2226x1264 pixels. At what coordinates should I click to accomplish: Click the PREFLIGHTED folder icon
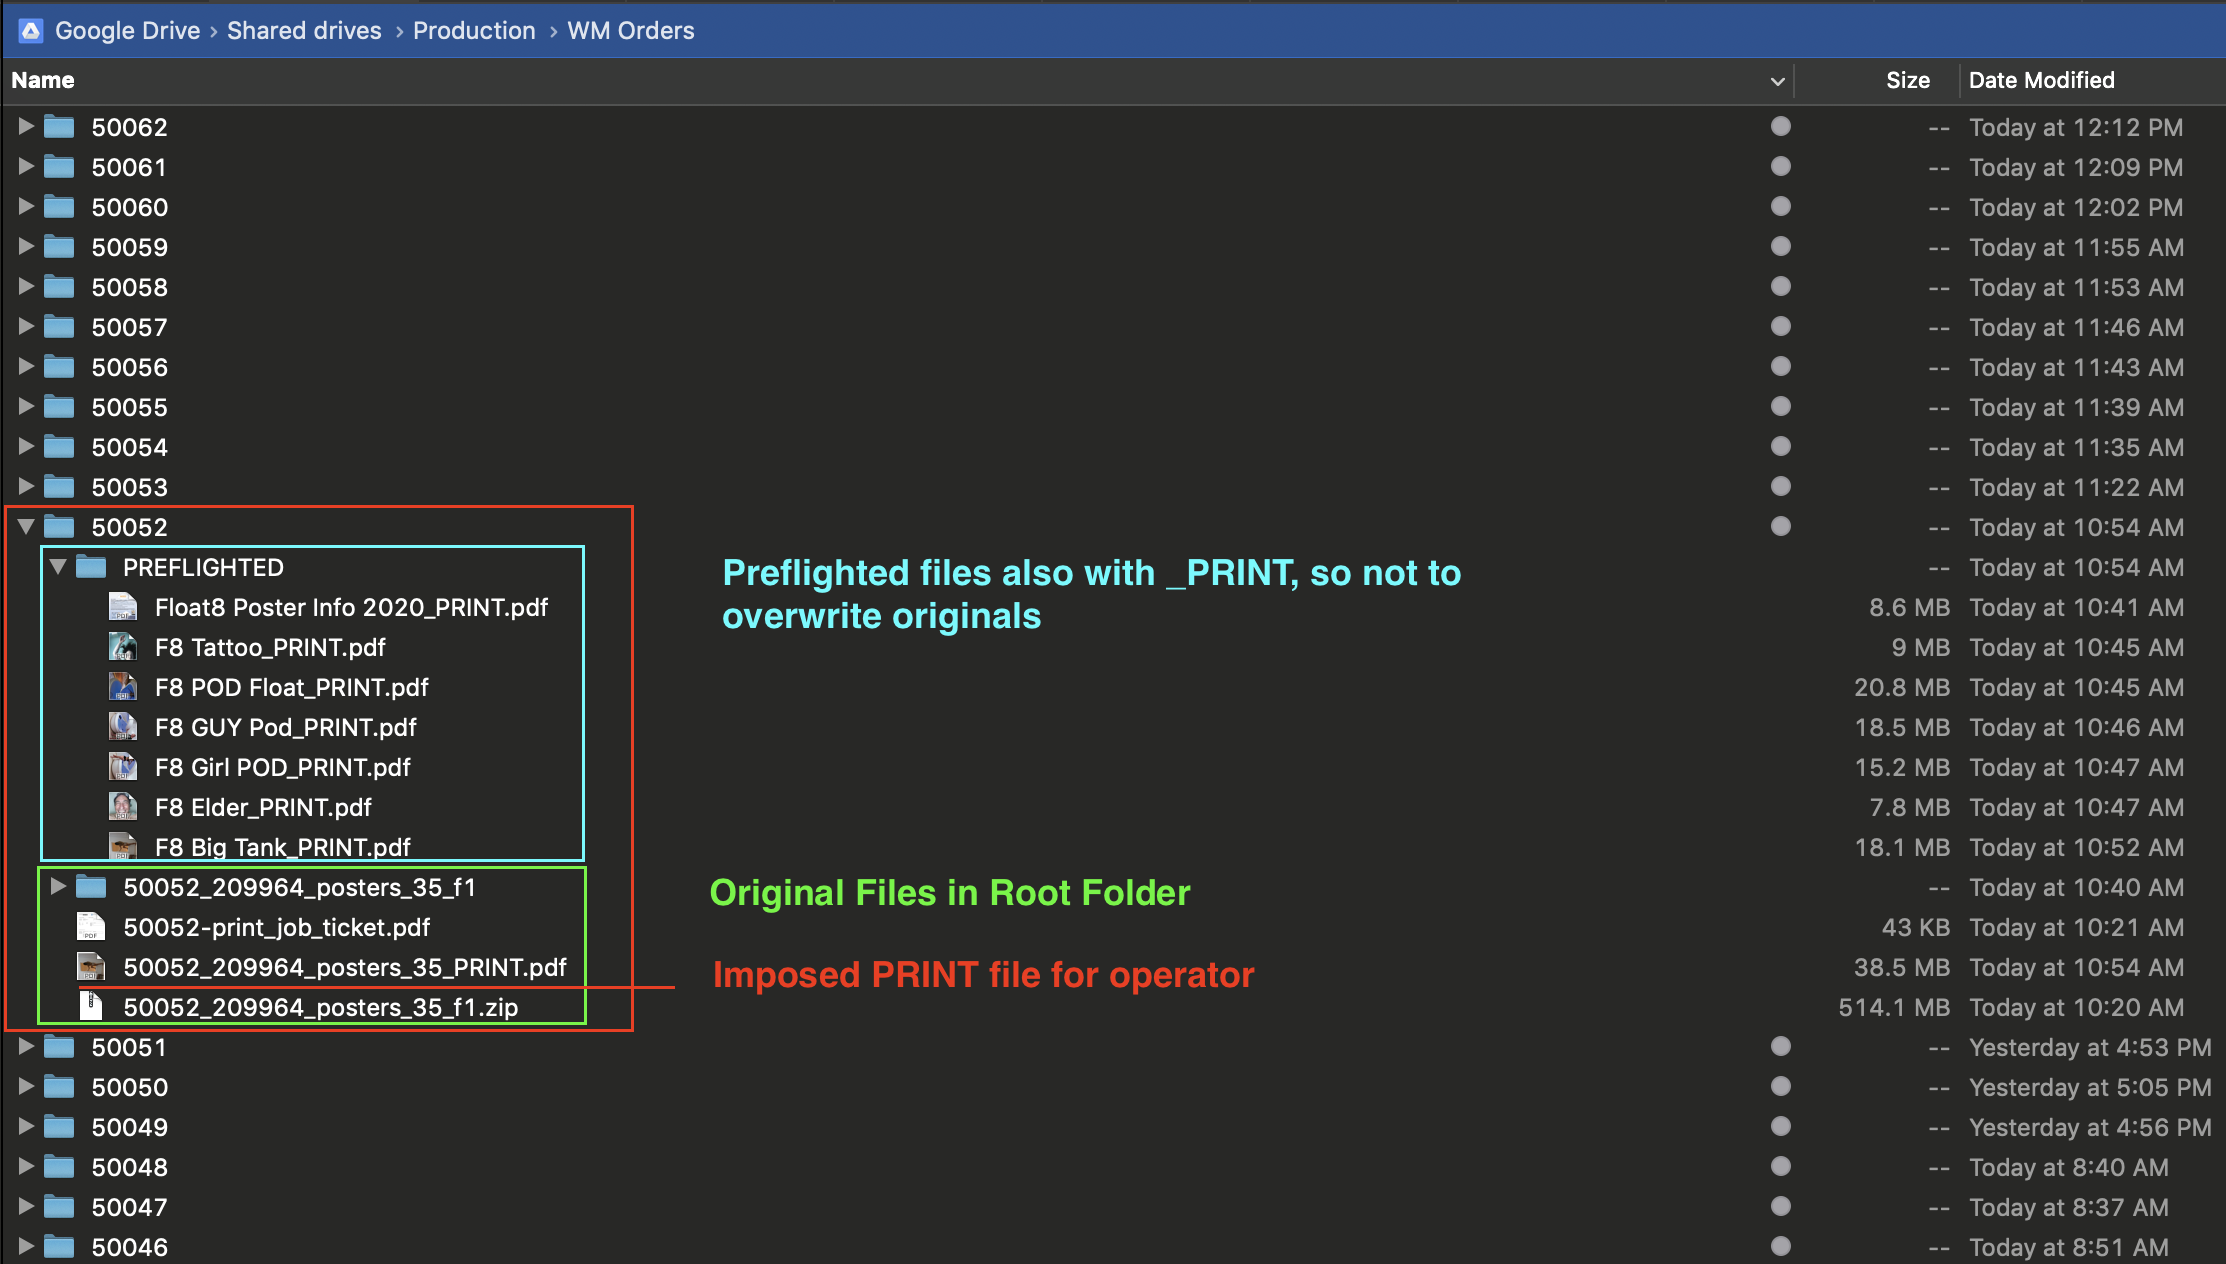(x=91, y=567)
